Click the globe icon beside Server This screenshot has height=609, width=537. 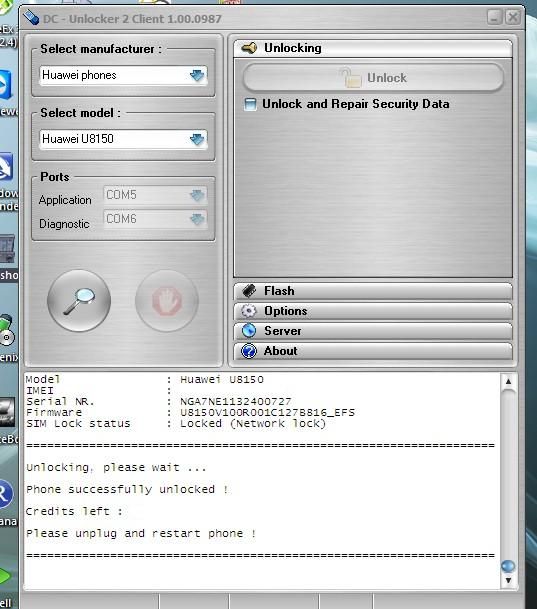(x=249, y=331)
